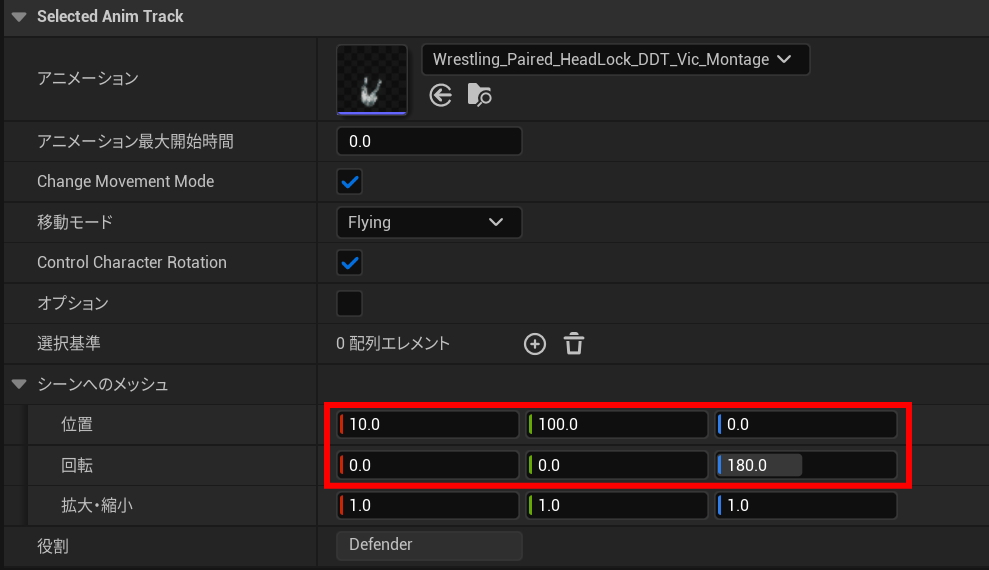Enable the オプション checkbox
989x570 pixels.
point(349,303)
